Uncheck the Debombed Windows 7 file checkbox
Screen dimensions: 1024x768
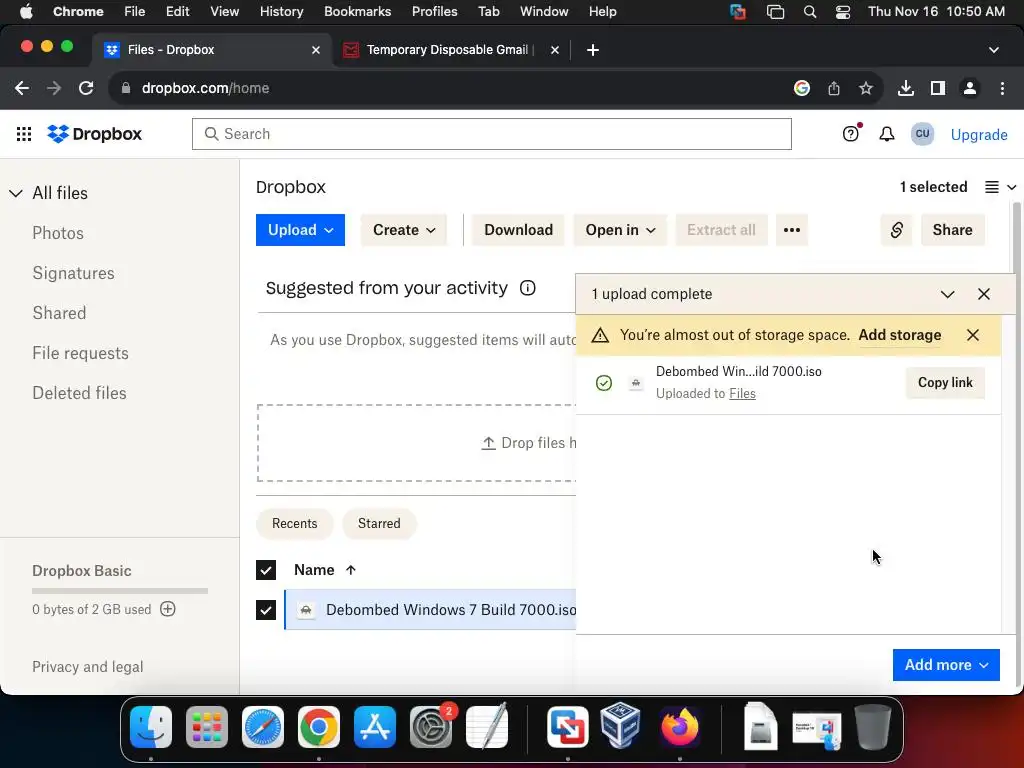pyautogui.click(x=266, y=610)
